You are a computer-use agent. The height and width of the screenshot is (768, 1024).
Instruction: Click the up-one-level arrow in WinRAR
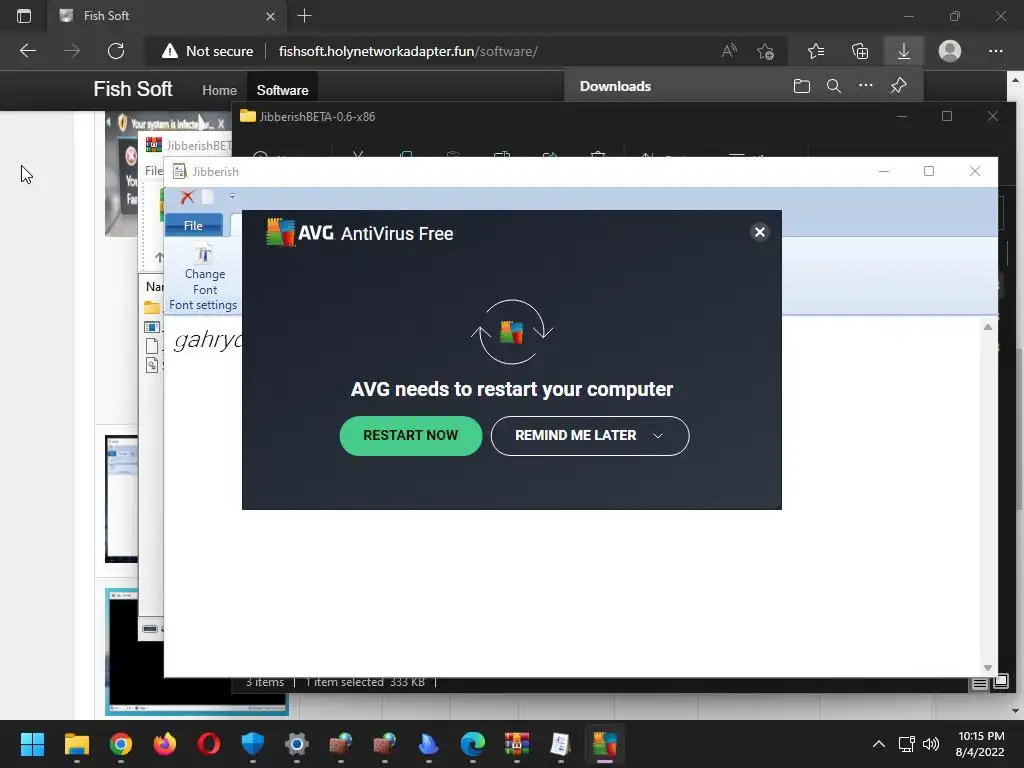click(x=159, y=257)
